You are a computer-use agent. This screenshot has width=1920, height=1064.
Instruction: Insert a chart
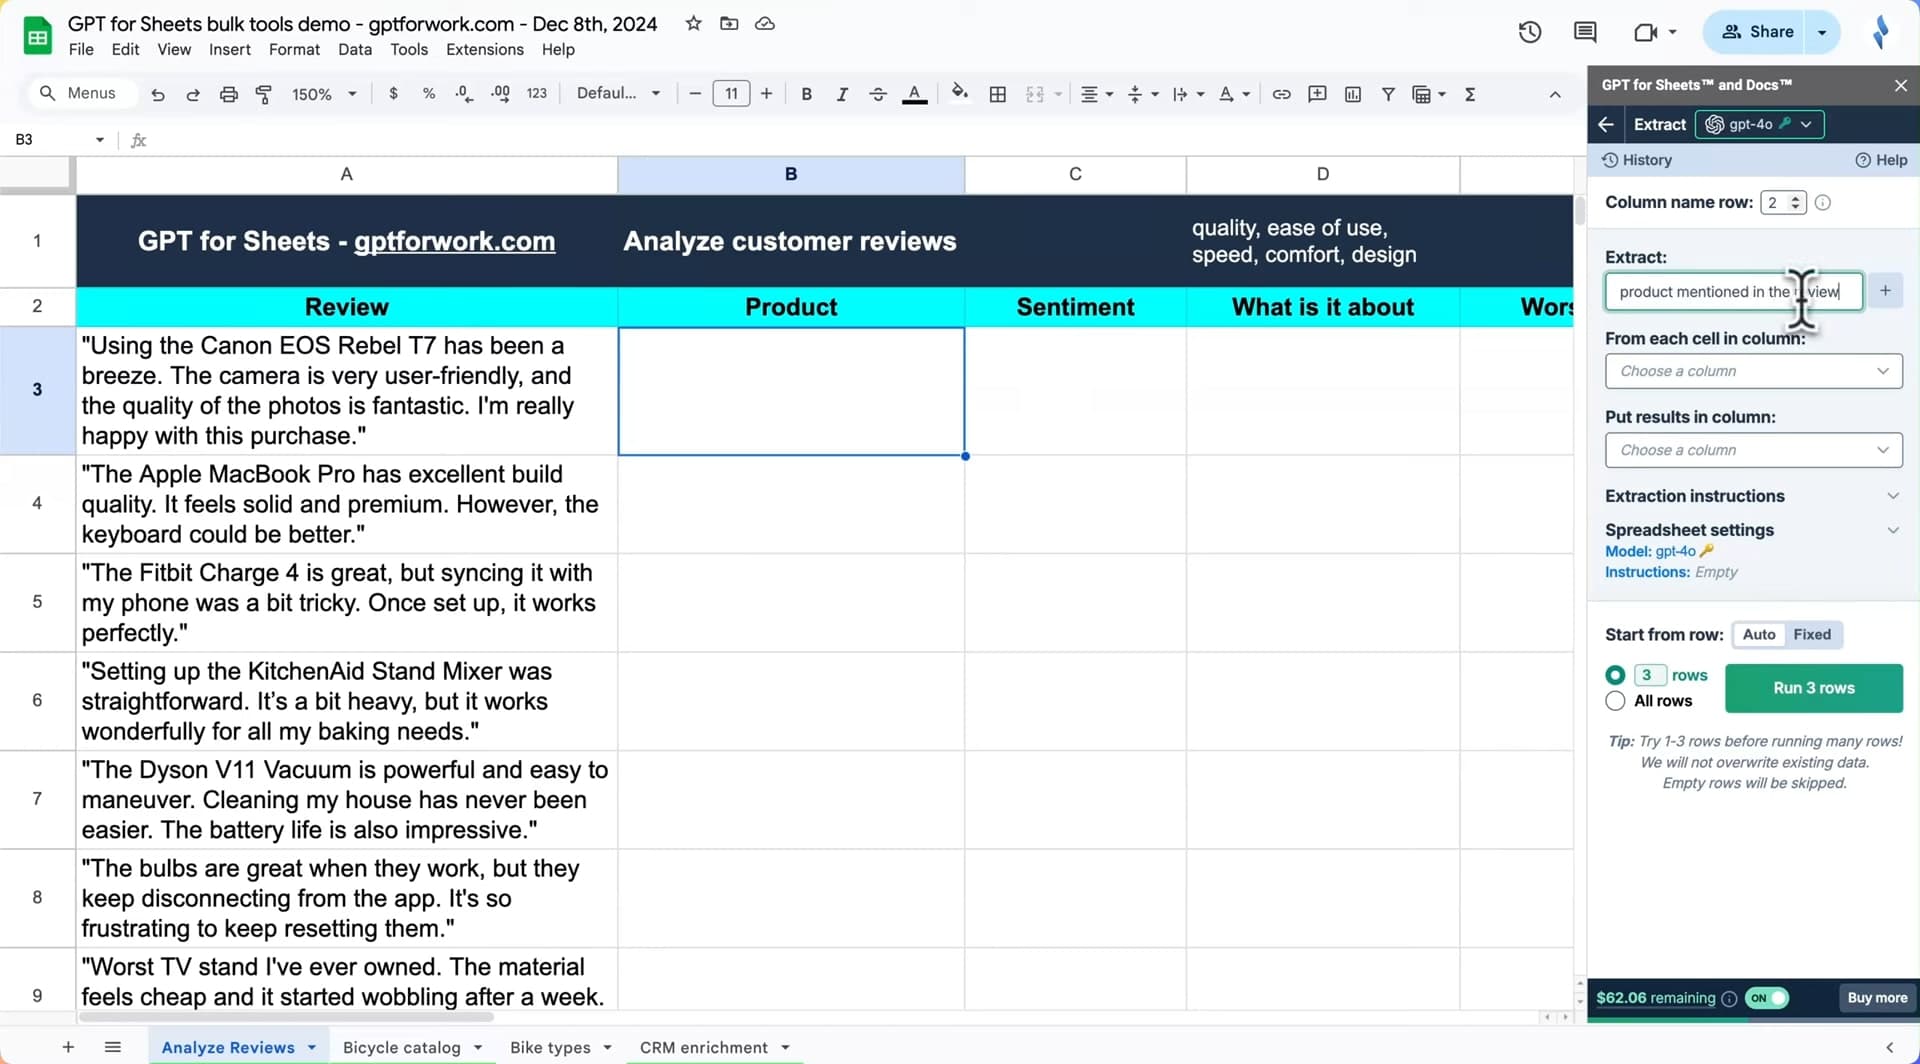tap(1353, 93)
